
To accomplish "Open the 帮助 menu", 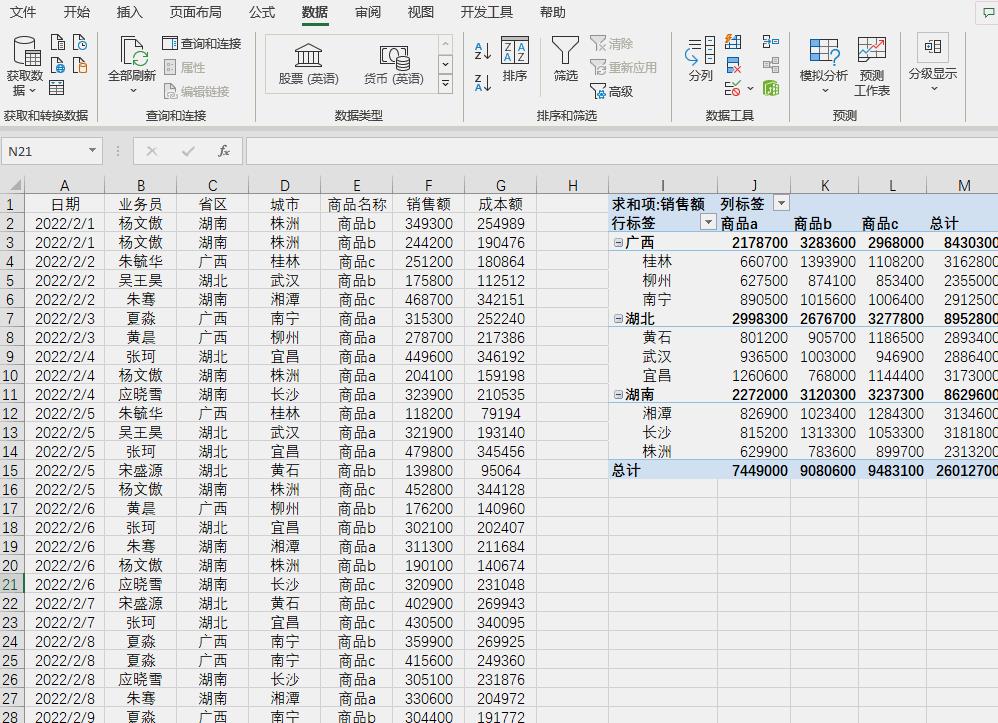I will click(x=552, y=13).
